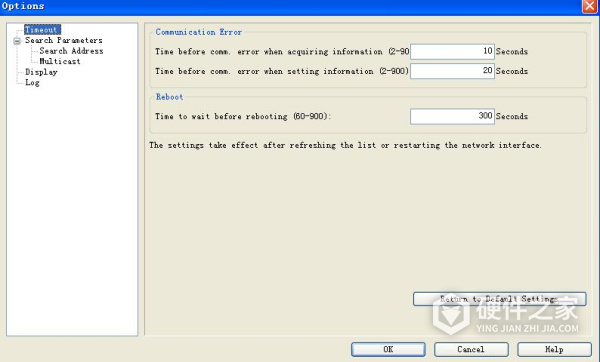
Task: Close the Options window with the red X
Action: (x=590, y=7)
